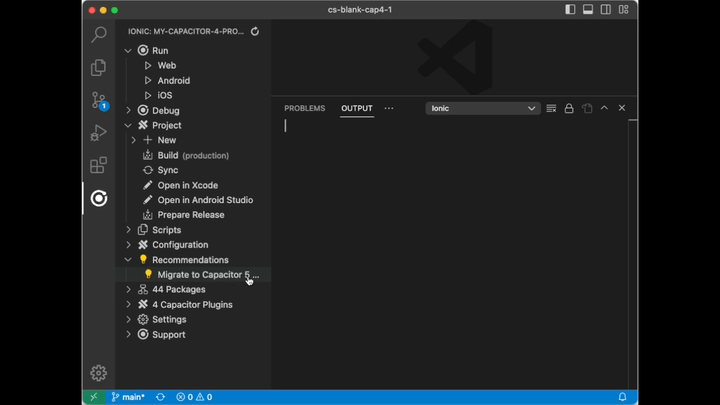The height and width of the screenshot is (405, 720).
Task: Clear the output panel
Action: coord(551,108)
